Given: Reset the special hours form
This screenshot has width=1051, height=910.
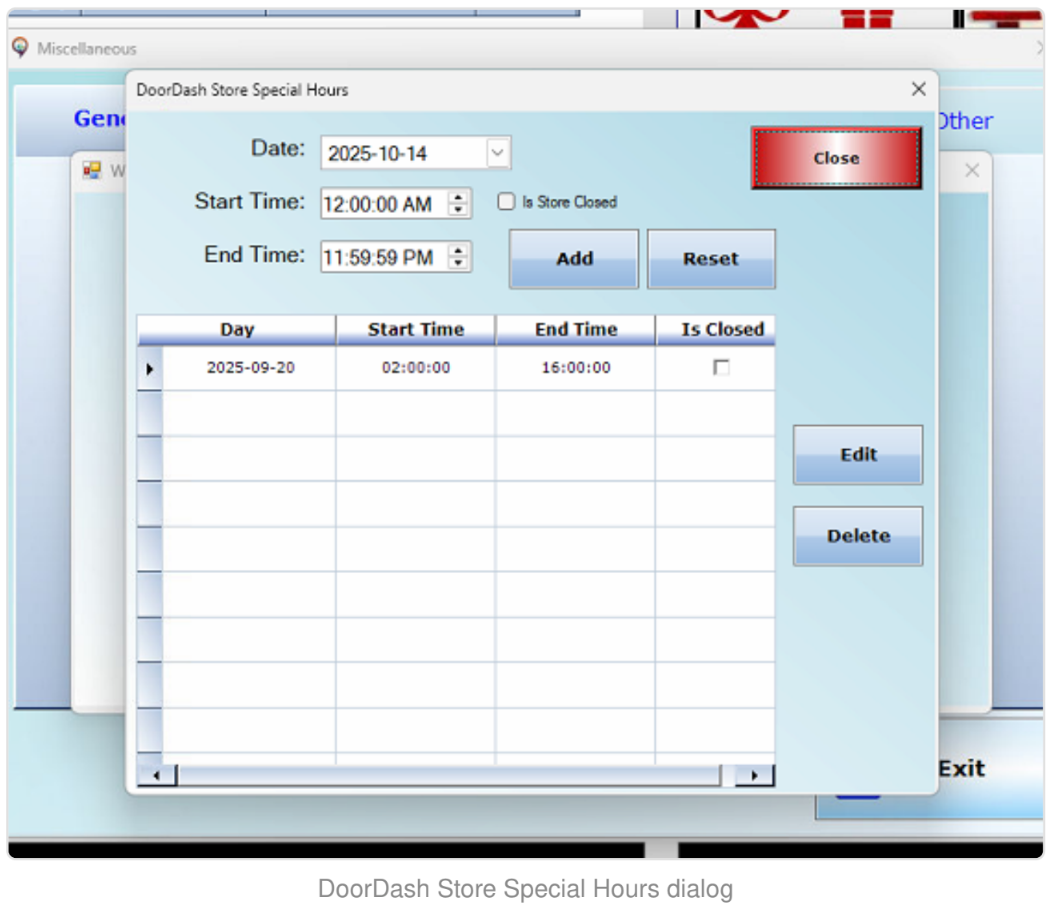Looking at the screenshot, I should pyautogui.click(x=711, y=259).
